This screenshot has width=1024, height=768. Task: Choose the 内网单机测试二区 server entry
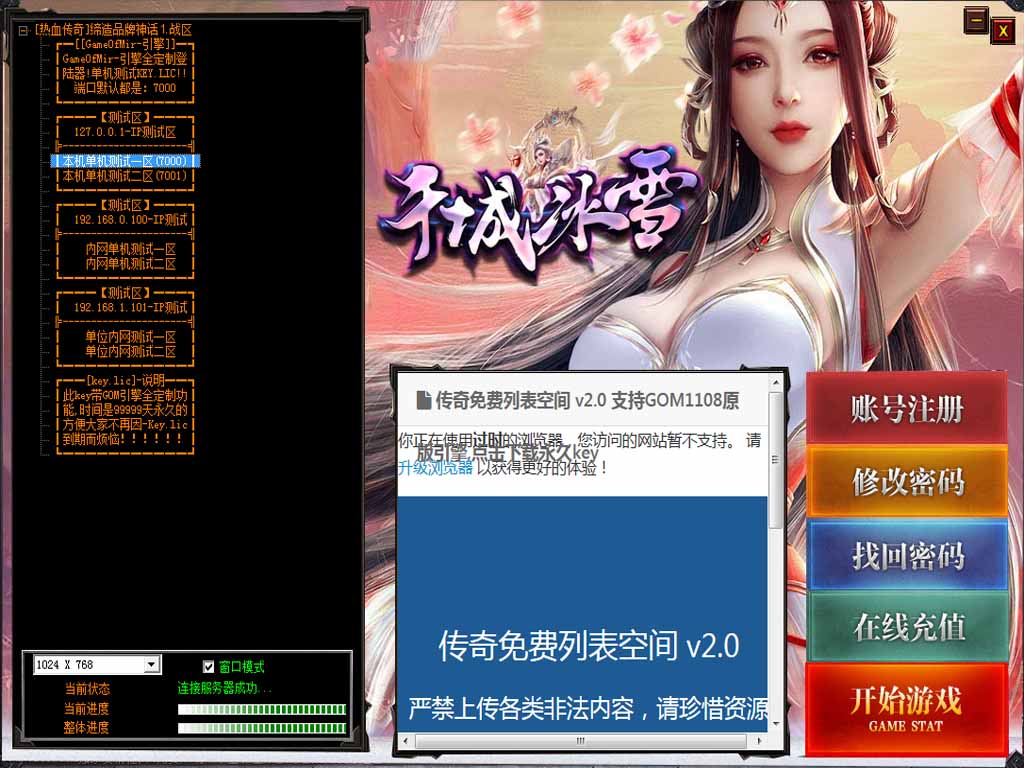[x=130, y=264]
